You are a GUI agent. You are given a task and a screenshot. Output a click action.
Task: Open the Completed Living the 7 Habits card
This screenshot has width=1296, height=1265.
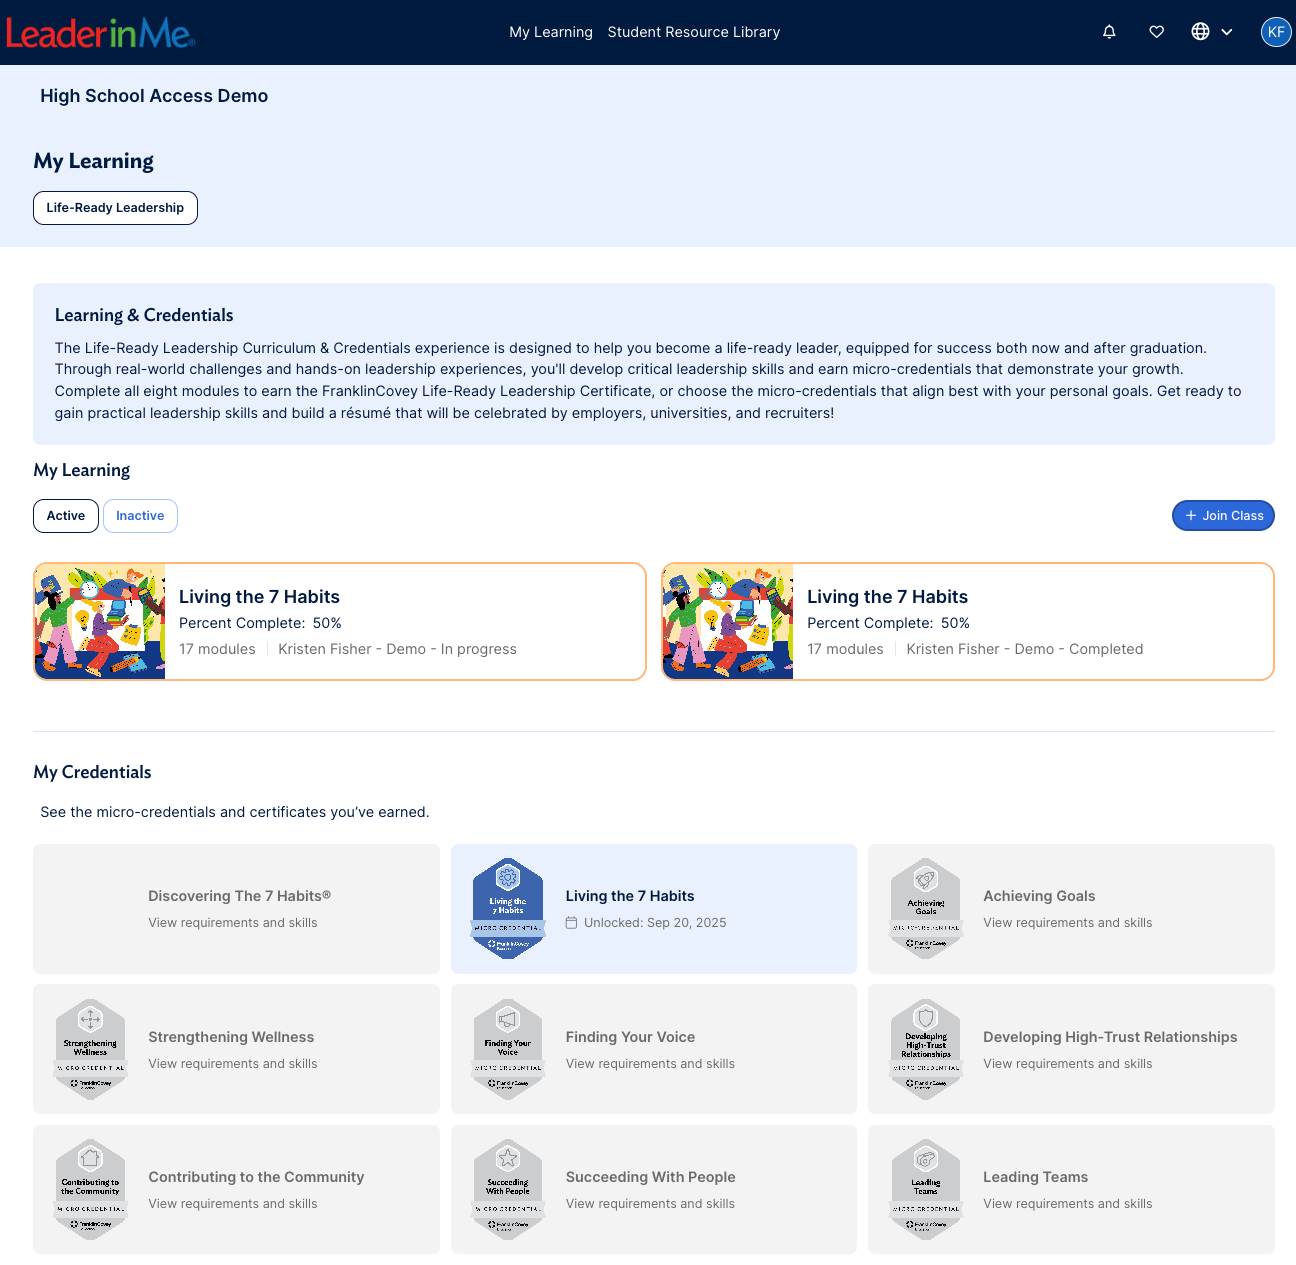pos(968,621)
